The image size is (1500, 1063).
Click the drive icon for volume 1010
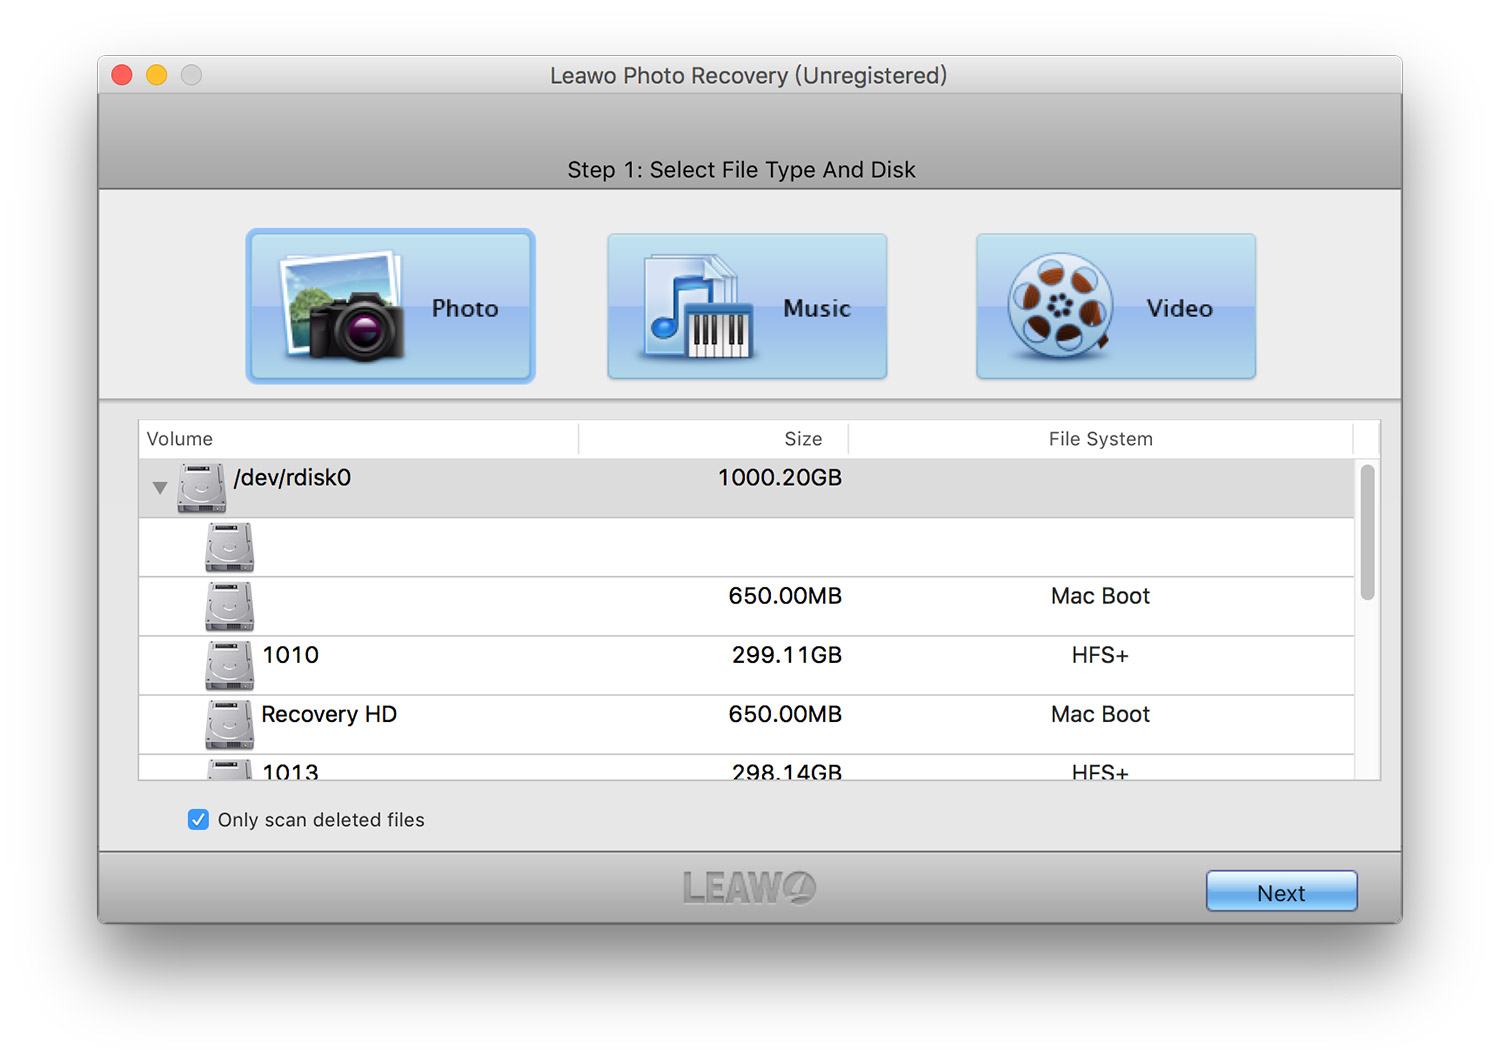229,665
